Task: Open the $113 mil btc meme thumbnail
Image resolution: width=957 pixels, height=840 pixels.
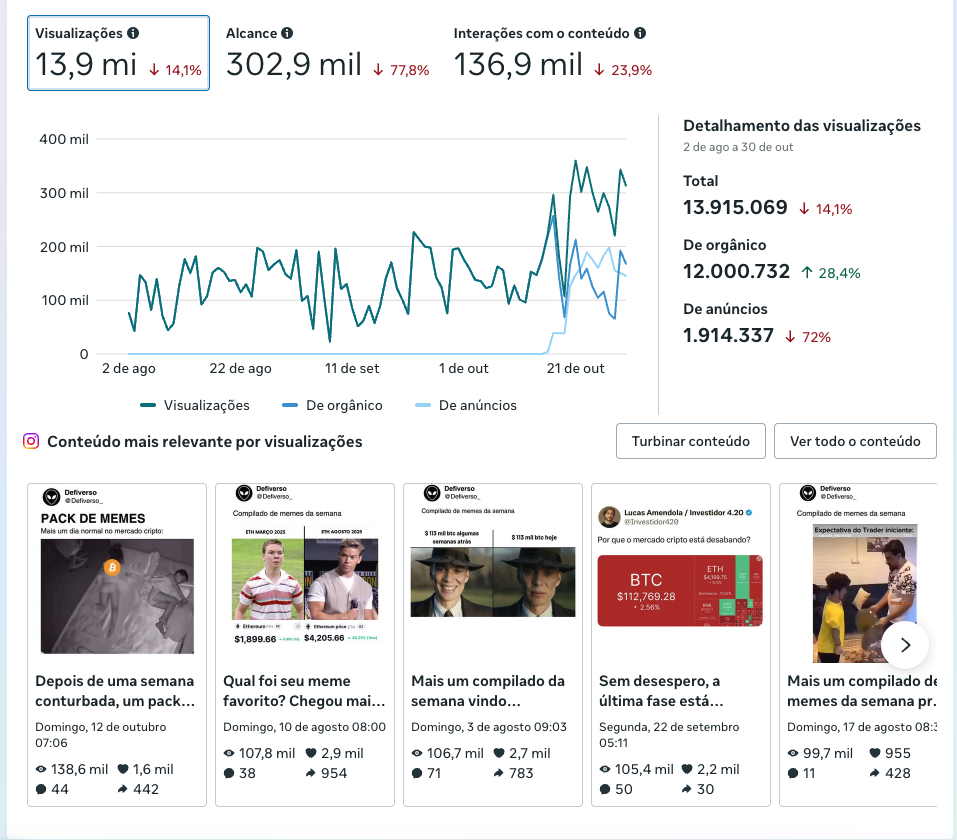Action: coord(493,574)
